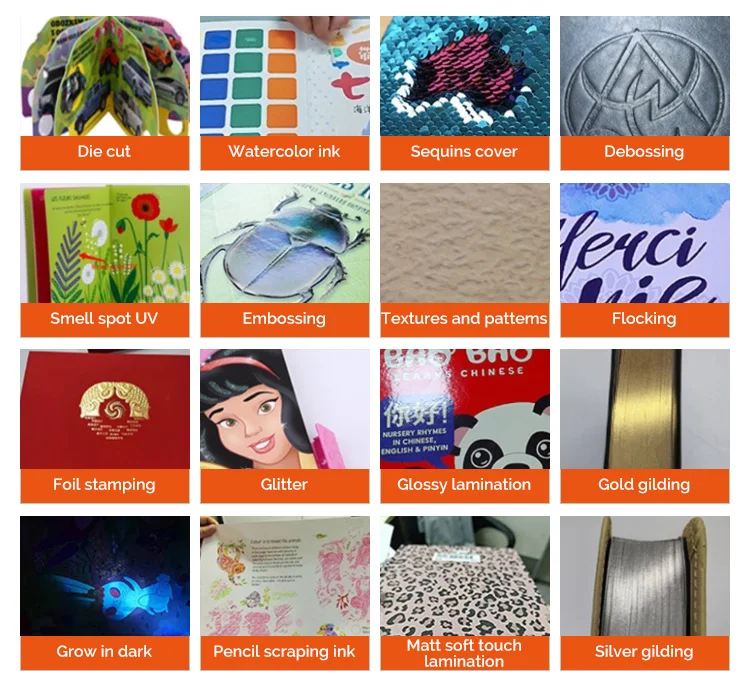The image size is (750, 694).
Task: Open the Smell spot UV picture
Action: (105, 243)
